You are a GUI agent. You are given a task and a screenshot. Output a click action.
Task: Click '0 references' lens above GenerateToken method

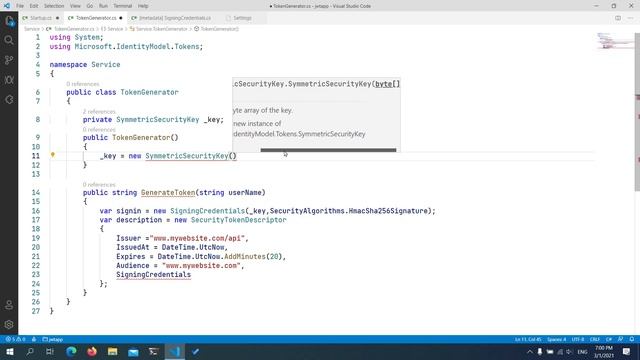[x=99, y=184]
